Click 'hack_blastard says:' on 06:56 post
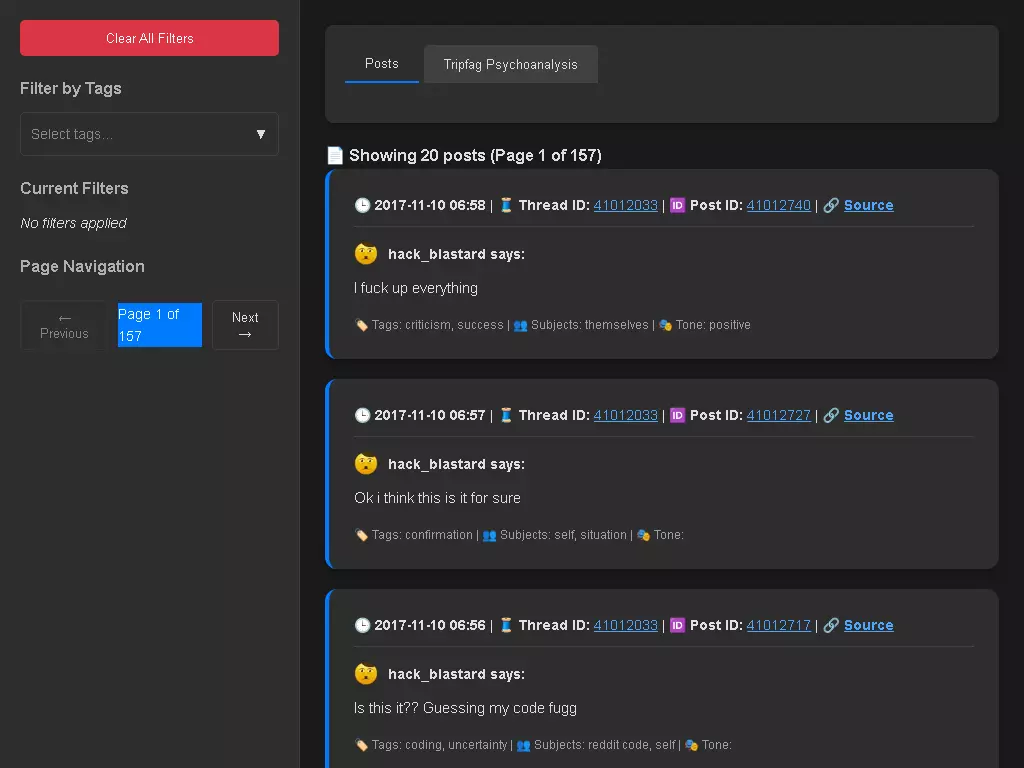 (x=456, y=674)
